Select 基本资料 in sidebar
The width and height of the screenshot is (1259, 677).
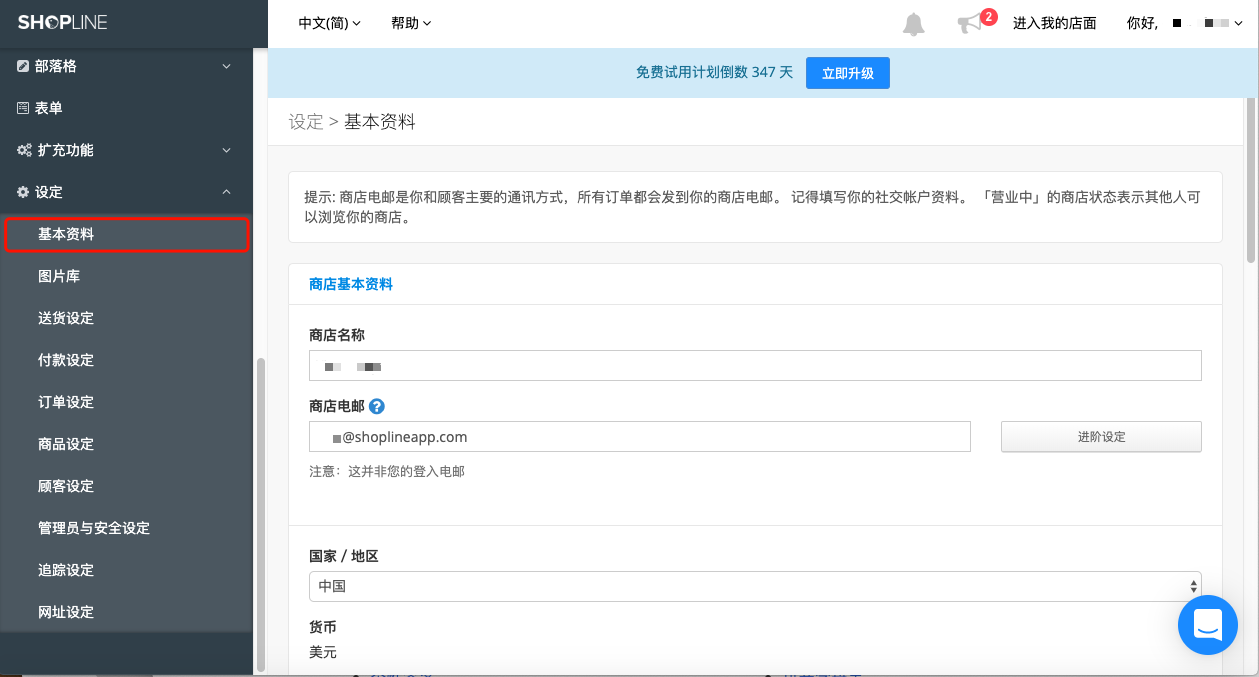pos(126,234)
